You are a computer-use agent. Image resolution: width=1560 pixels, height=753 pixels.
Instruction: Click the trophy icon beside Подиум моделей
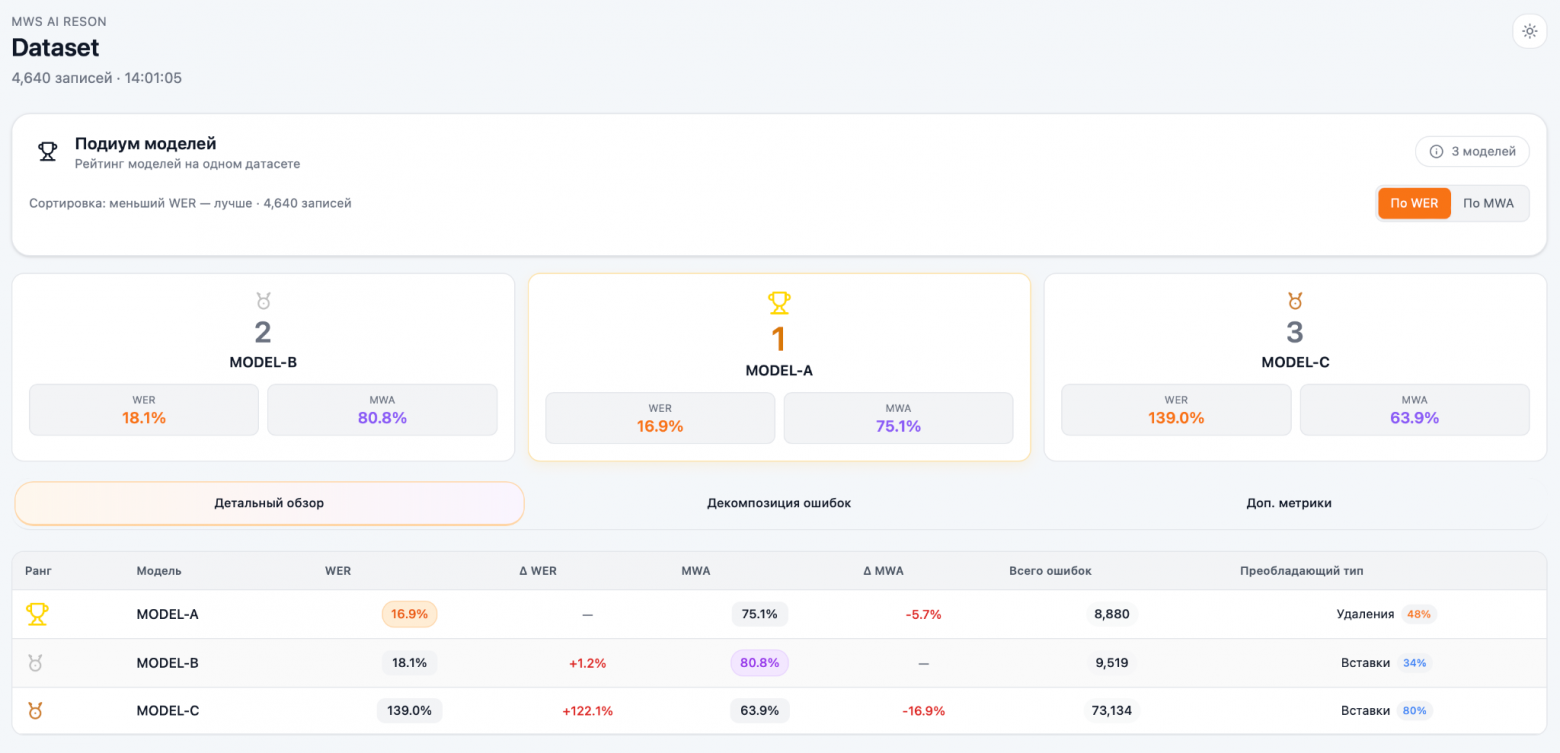47,152
